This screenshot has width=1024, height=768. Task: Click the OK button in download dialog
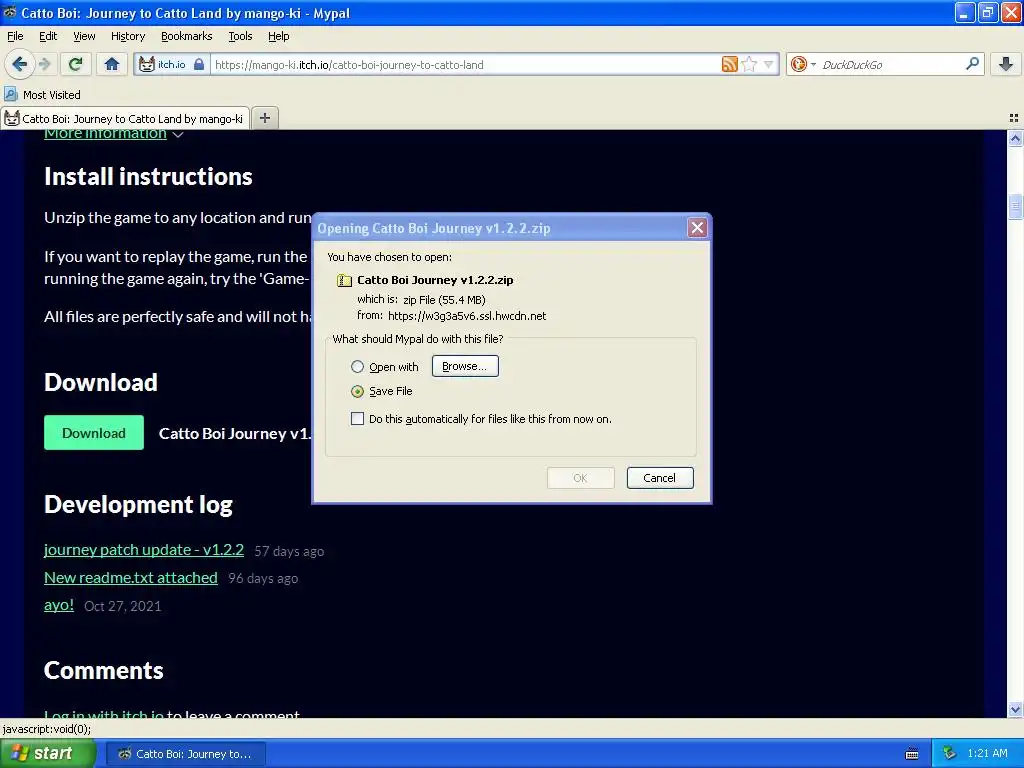click(581, 478)
